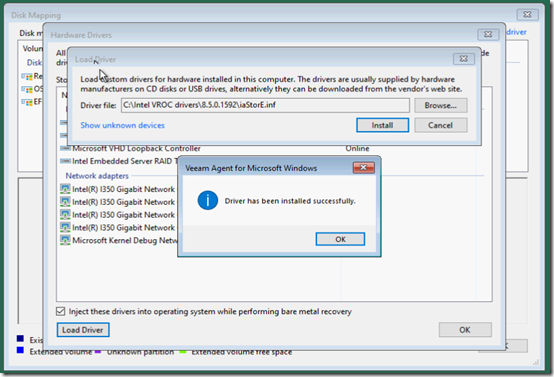Click the Unknown partition purple legend swatch
This screenshot has width=554, height=377.
pyautogui.click(x=98, y=352)
